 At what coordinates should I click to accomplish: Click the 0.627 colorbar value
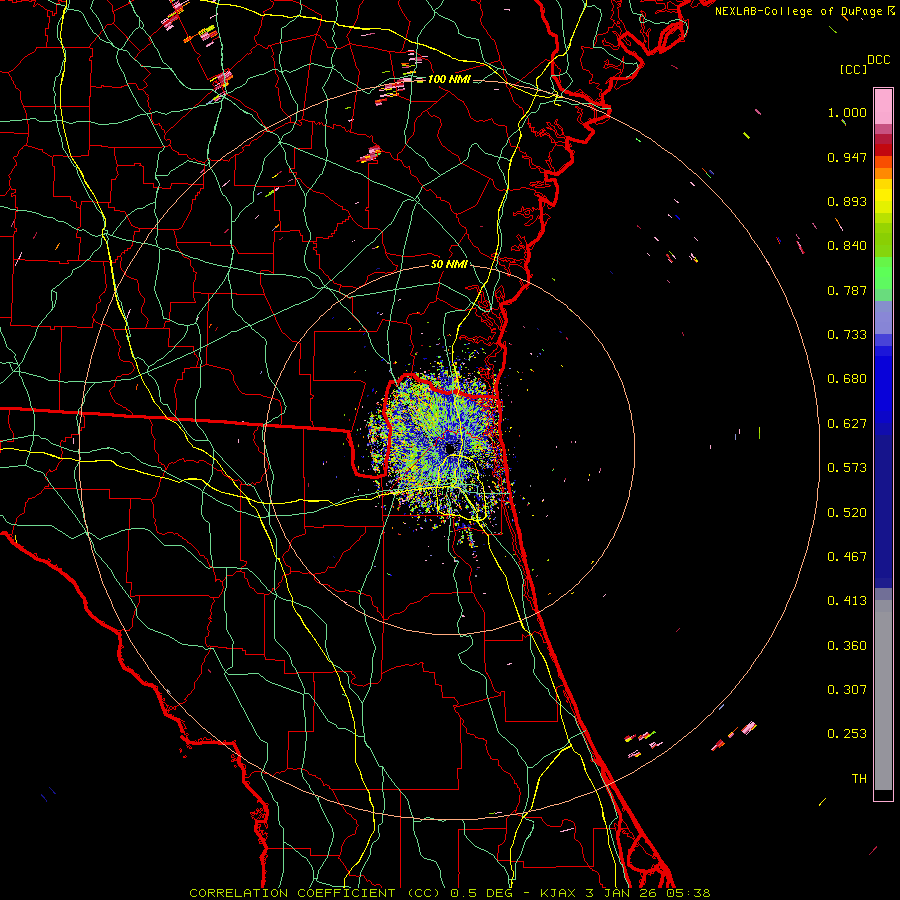coord(847,424)
